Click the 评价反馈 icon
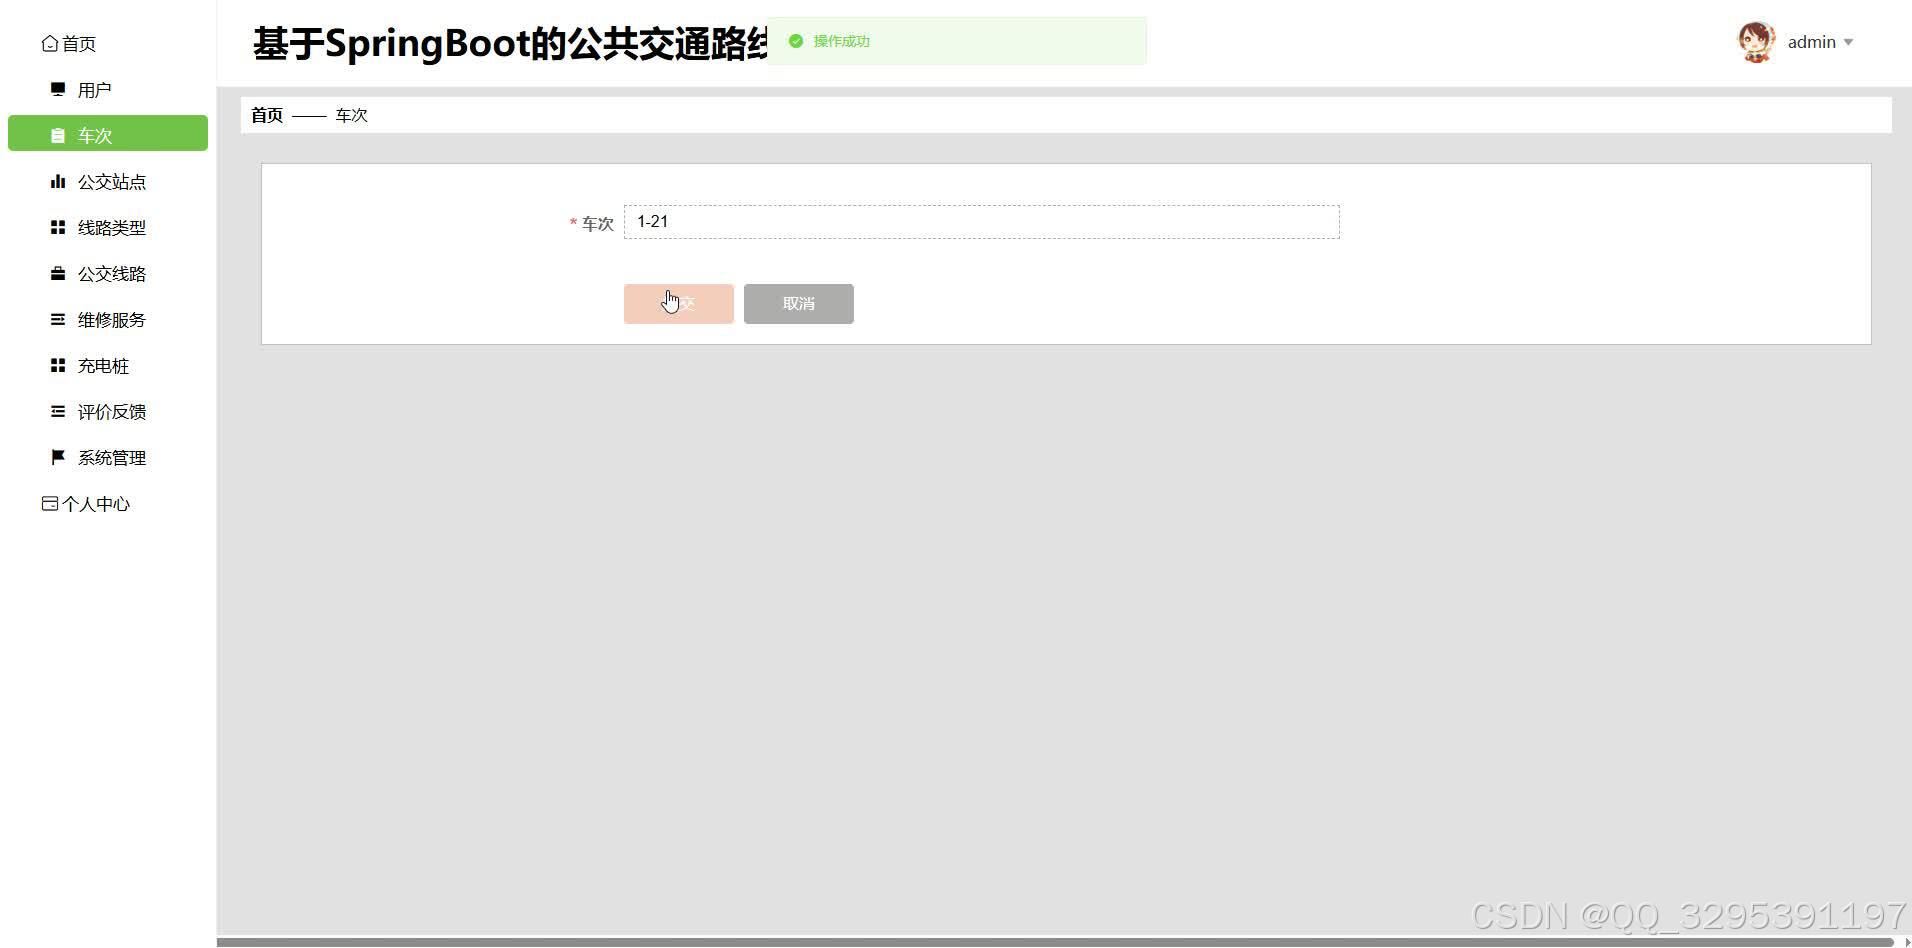This screenshot has height=948, width=1912. (x=57, y=411)
